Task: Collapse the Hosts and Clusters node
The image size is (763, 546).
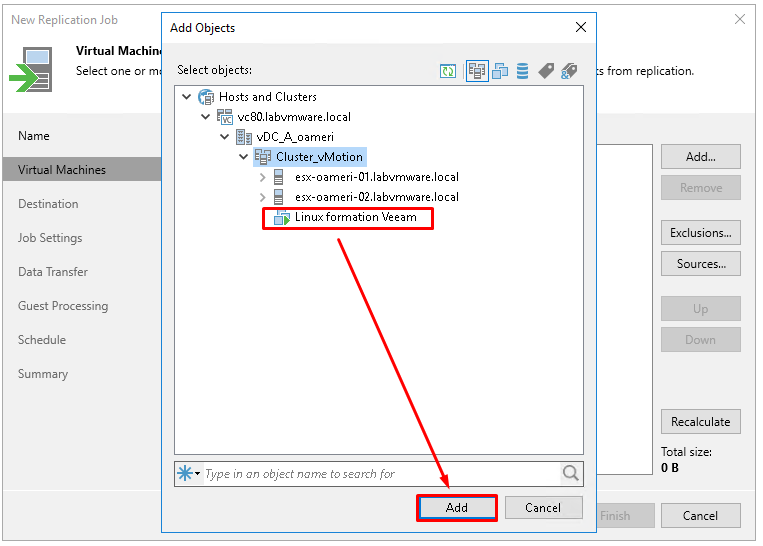Action: [186, 96]
